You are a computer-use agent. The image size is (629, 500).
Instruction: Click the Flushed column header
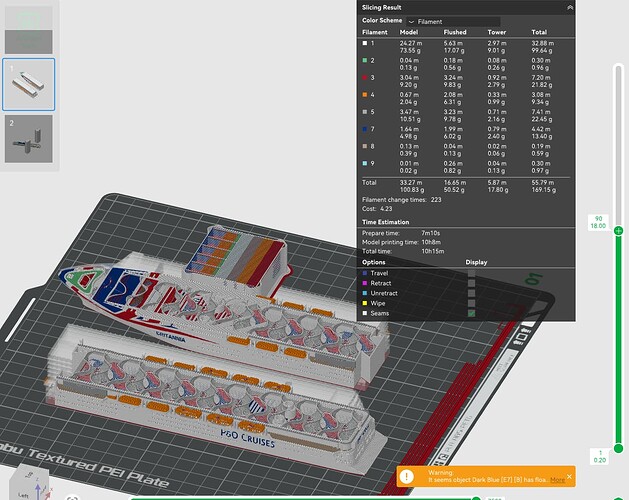pos(455,32)
